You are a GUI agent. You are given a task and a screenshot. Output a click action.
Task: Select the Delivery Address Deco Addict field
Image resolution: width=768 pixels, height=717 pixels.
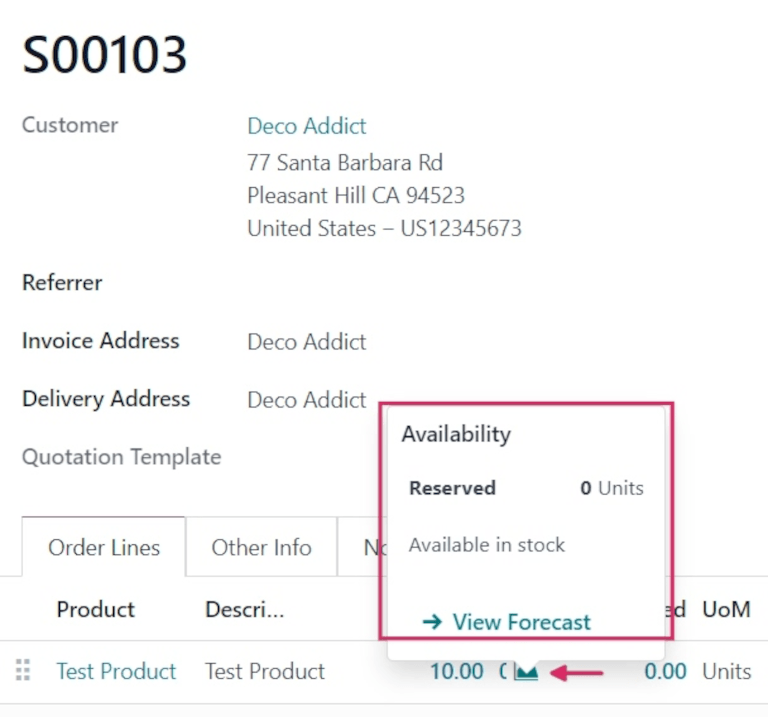pyautogui.click(x=306, y=400)
